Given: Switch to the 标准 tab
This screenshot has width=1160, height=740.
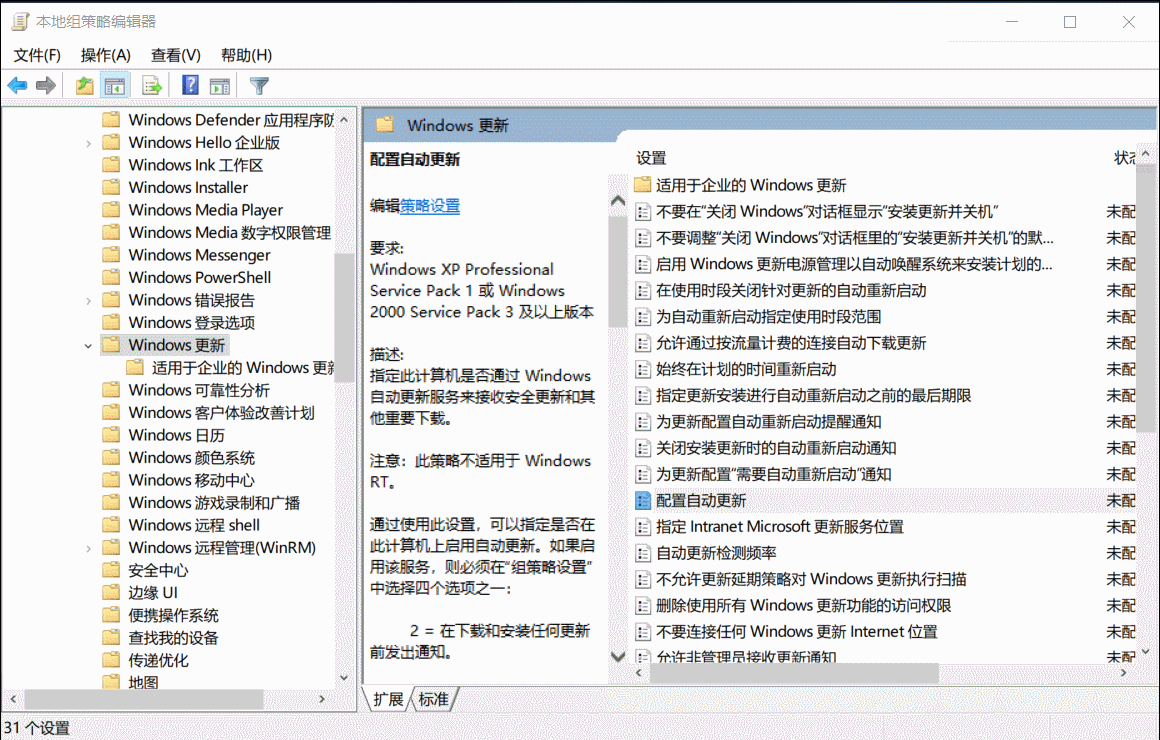Looking at the screenshot, I should pyautogui.click(x=432, y=699).
